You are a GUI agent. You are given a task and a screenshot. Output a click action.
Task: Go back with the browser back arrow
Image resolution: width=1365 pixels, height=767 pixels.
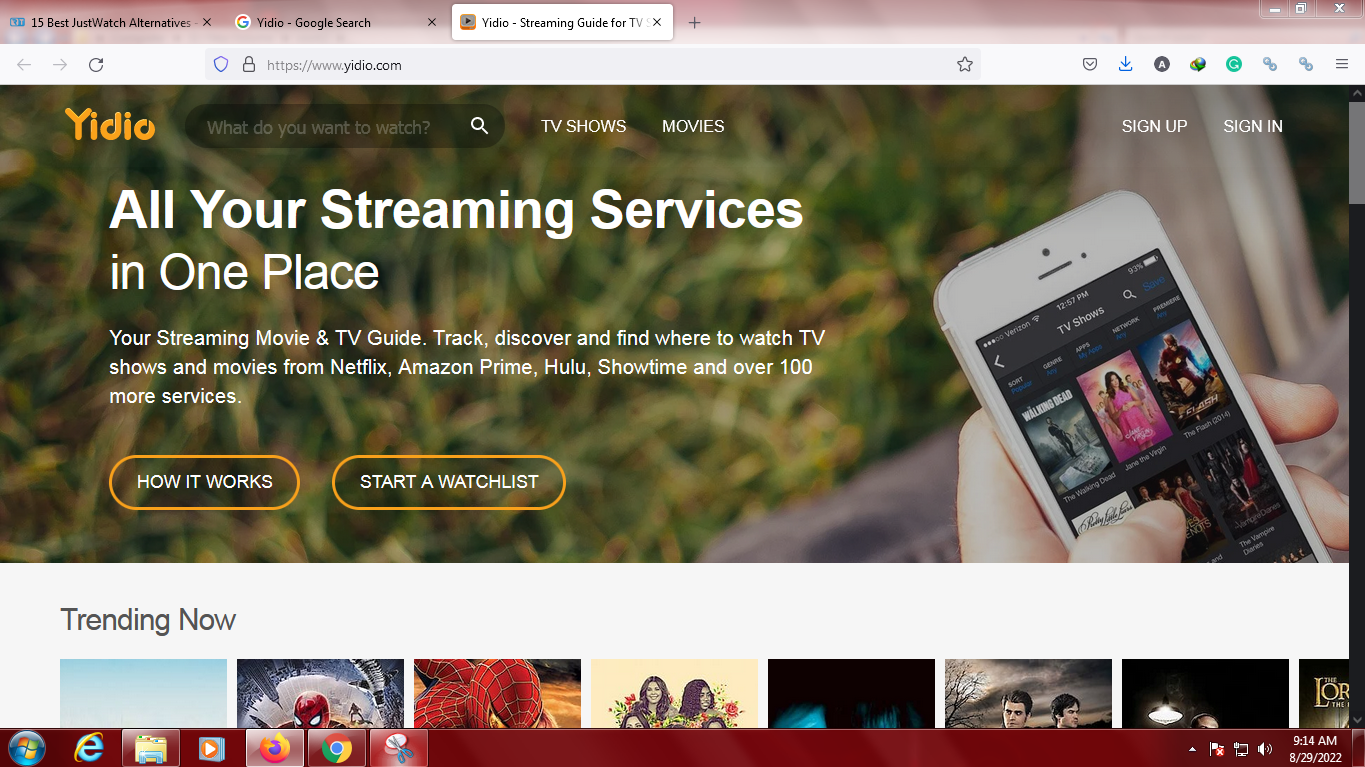coord(24,64)
